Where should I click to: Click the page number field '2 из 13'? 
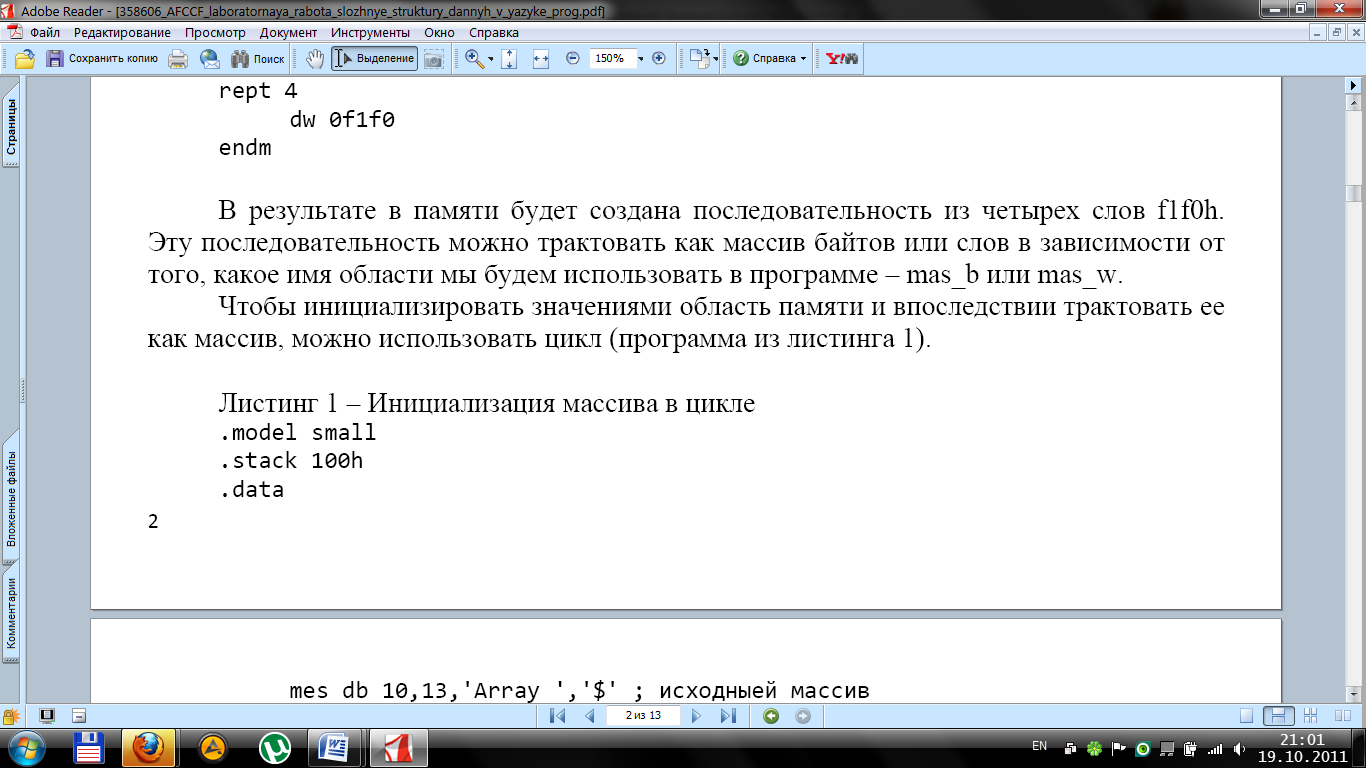tap(643, 716)
